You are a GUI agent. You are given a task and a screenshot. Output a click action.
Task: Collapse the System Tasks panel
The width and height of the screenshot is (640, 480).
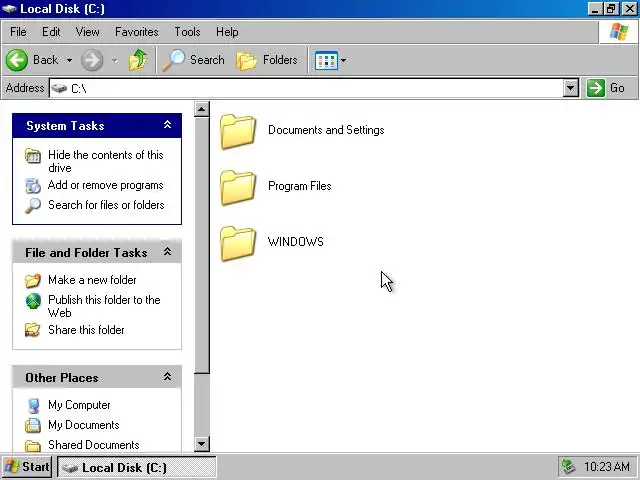pos(167,125)
